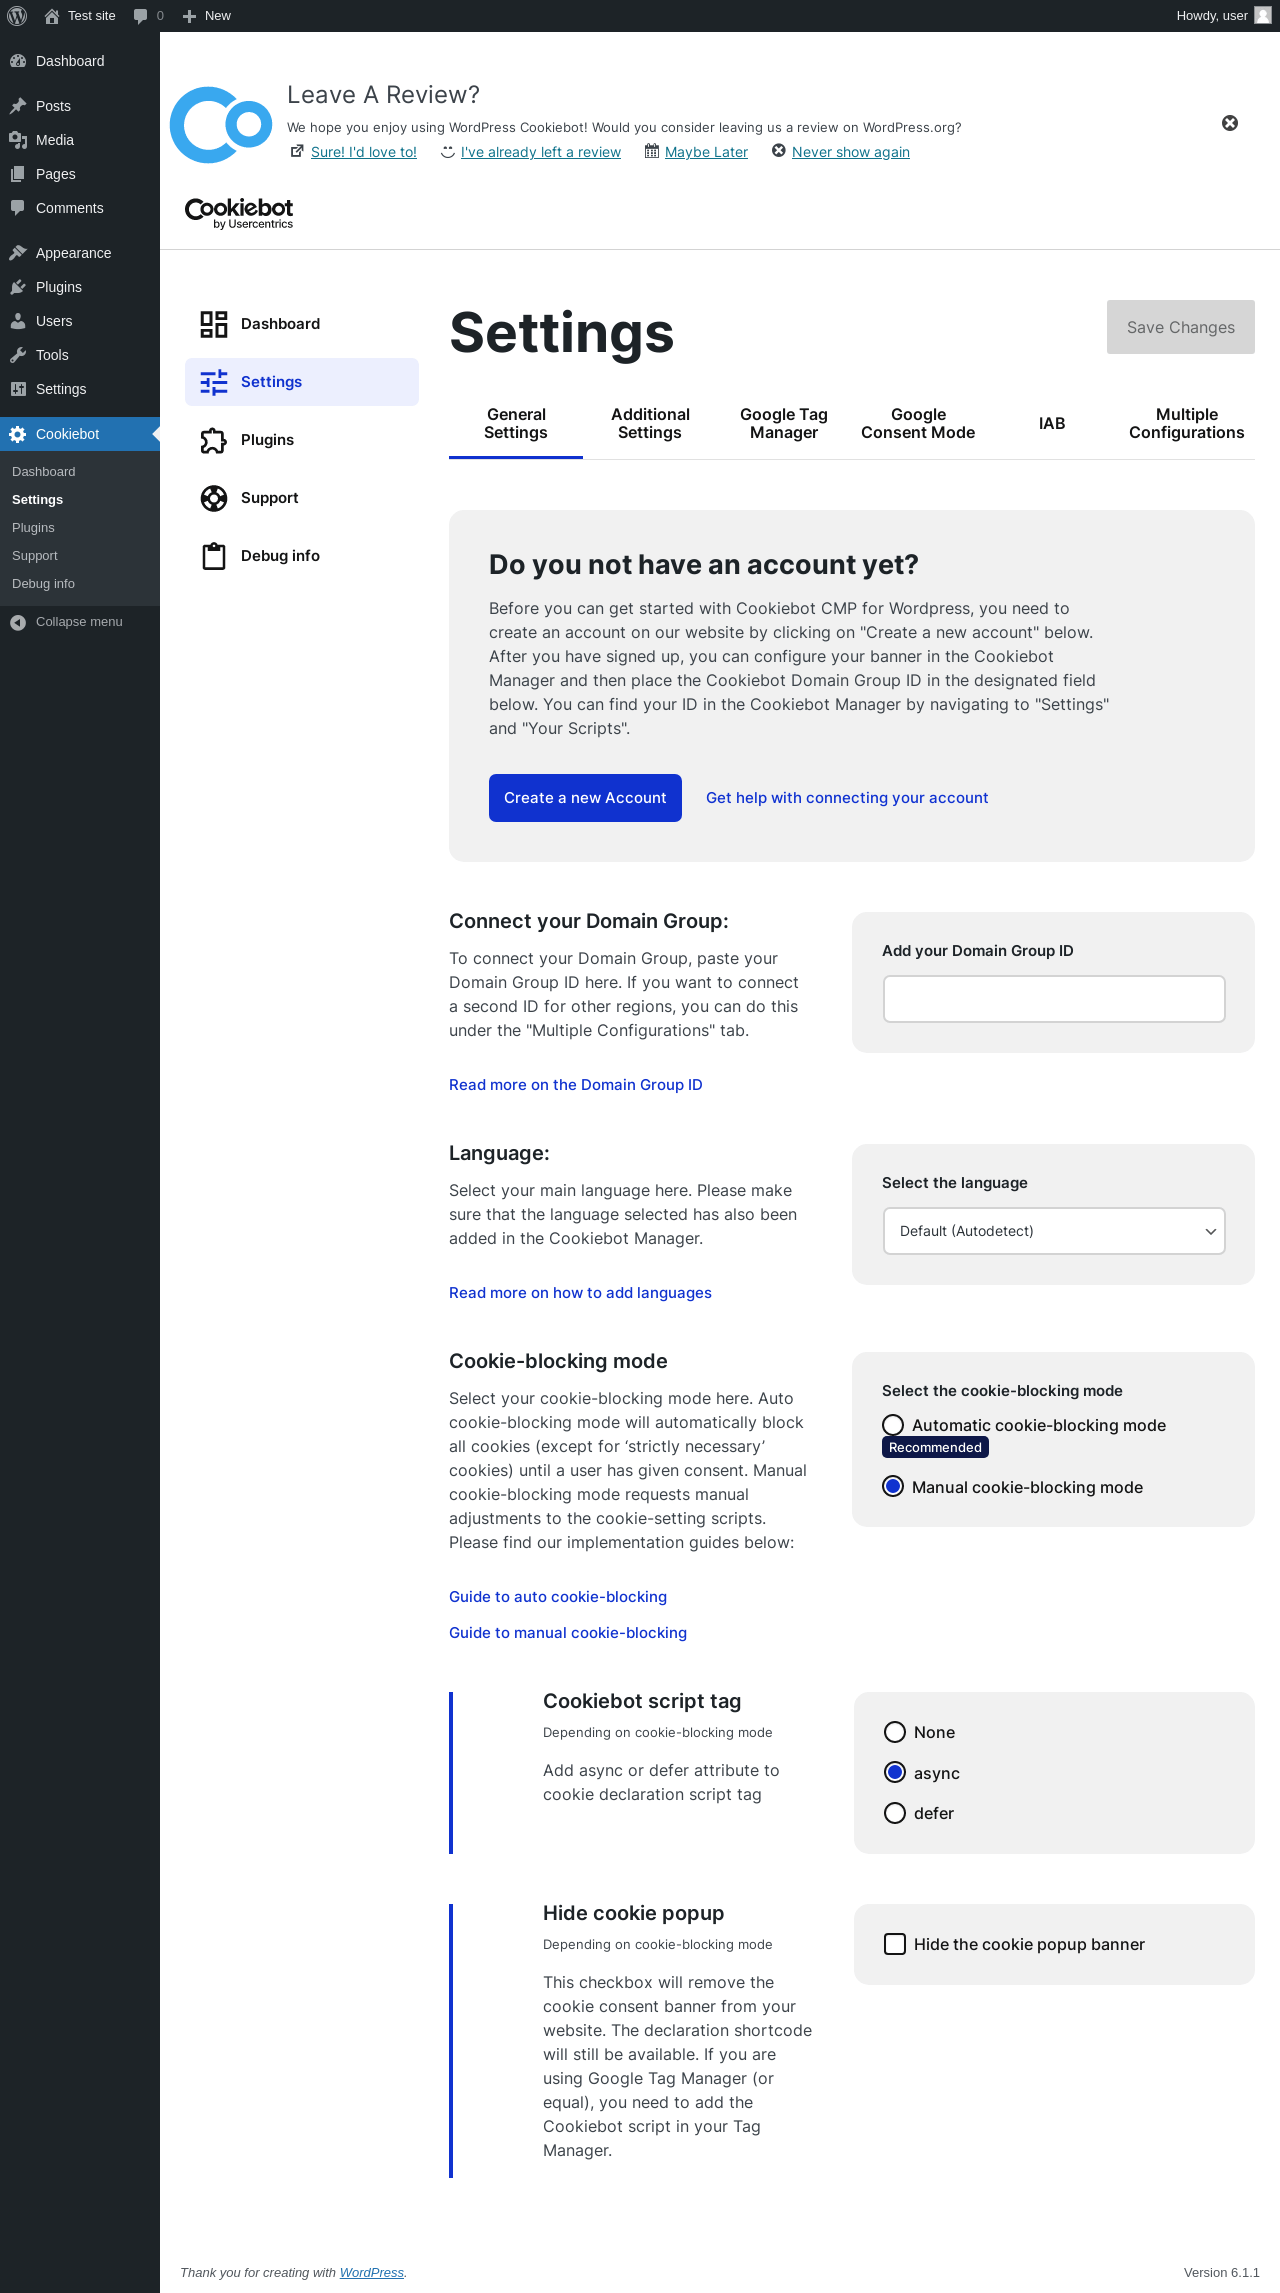This screenshot has width=1280, height=2293.
Task: Click the Version 6.1.1 footer text
Action: coord(1222,2272)
